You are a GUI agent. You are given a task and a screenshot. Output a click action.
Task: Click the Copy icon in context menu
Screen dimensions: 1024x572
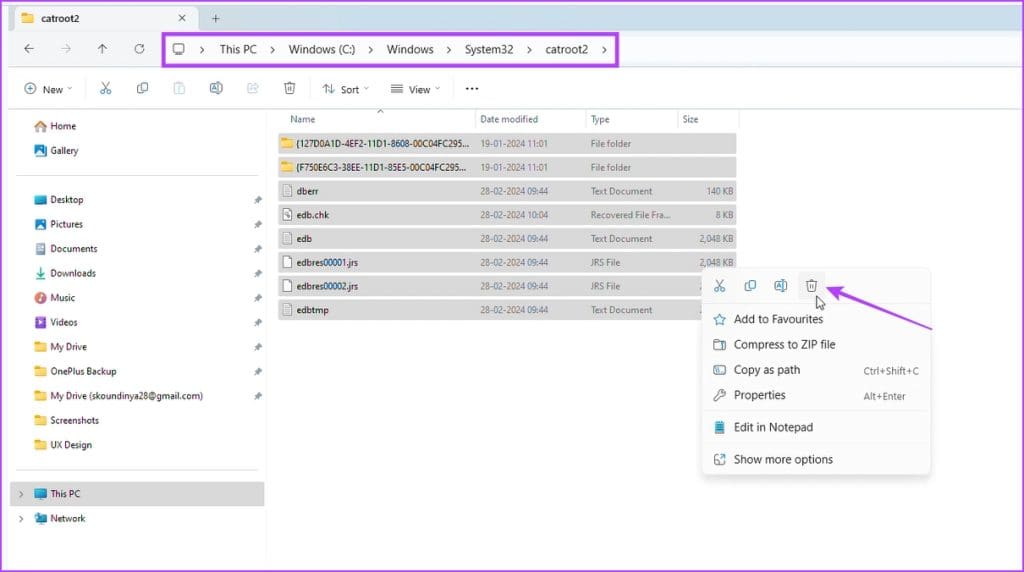750,286
